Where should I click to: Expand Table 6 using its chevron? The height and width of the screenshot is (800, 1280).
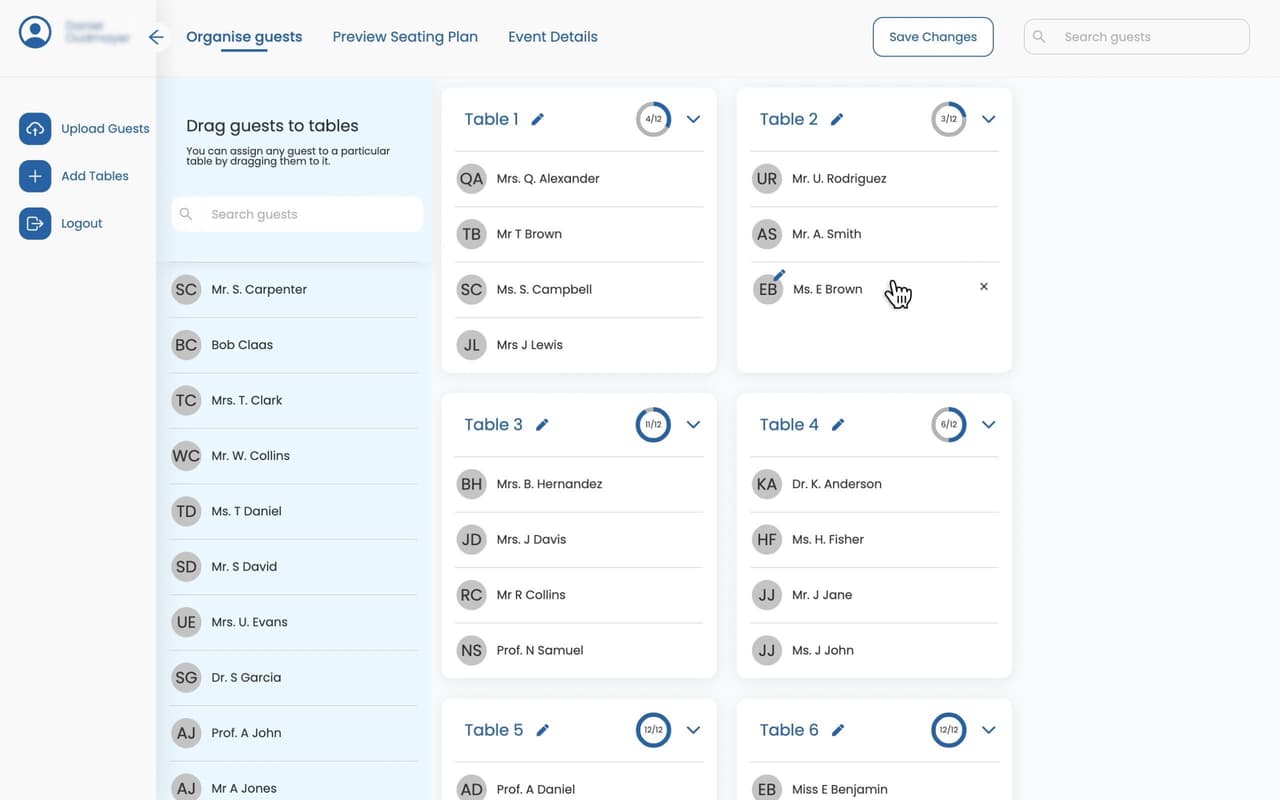pos(988,729)
